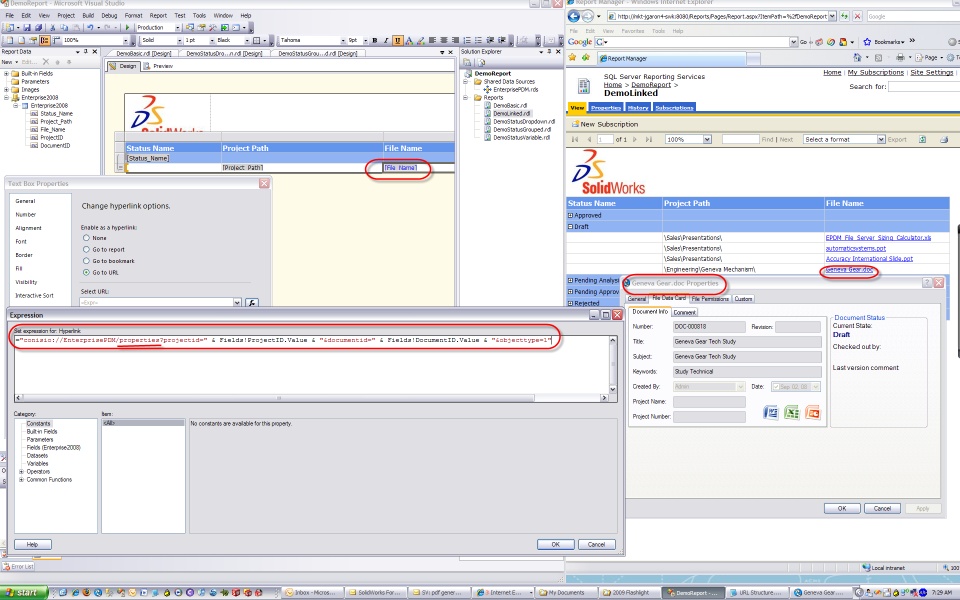Expand the Pending Analysis group
This screenshot has height=600, width=960.
571,280
